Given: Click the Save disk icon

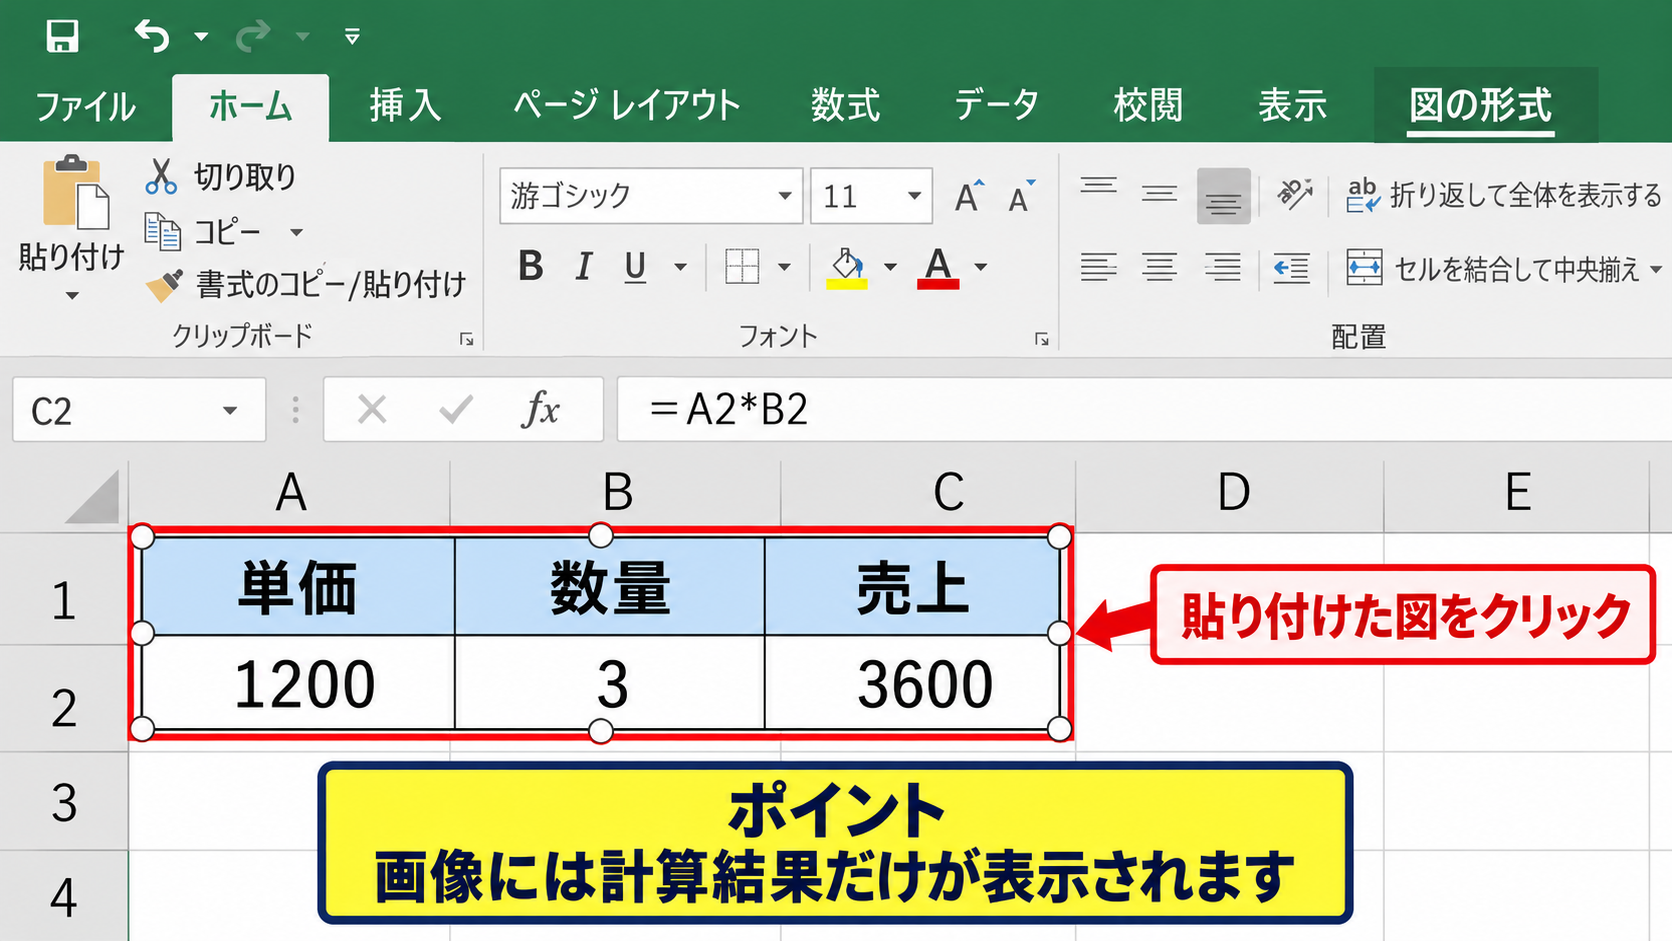Looking at the screenshot, I should [x=62, y=36].
